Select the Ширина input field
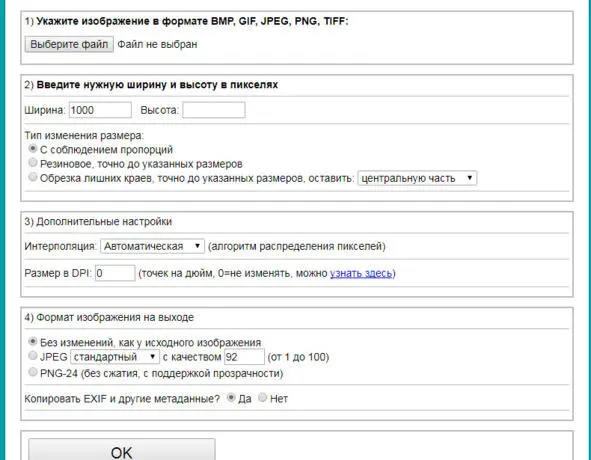Viewport: 591px width, 460px height. (x=100, y=110)
